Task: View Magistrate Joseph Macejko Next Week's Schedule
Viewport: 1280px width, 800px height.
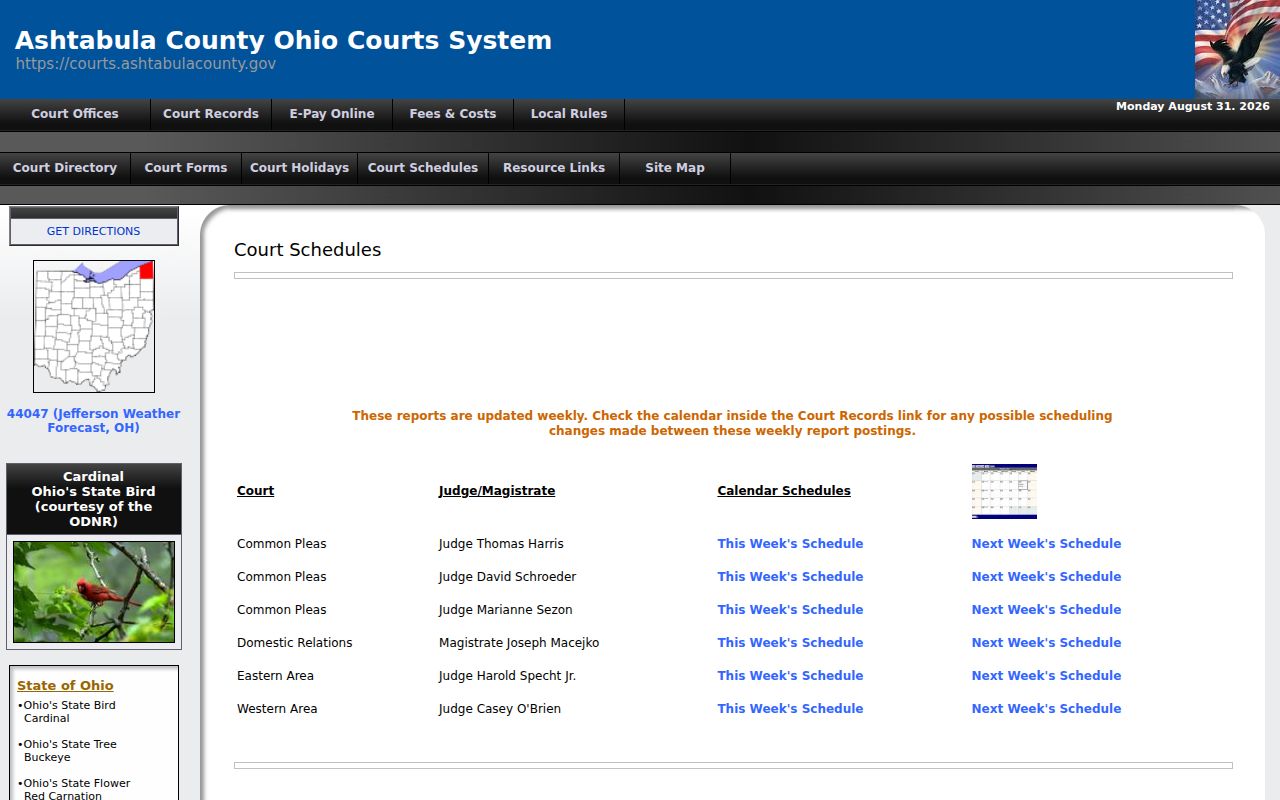Action: (1046, 643)
